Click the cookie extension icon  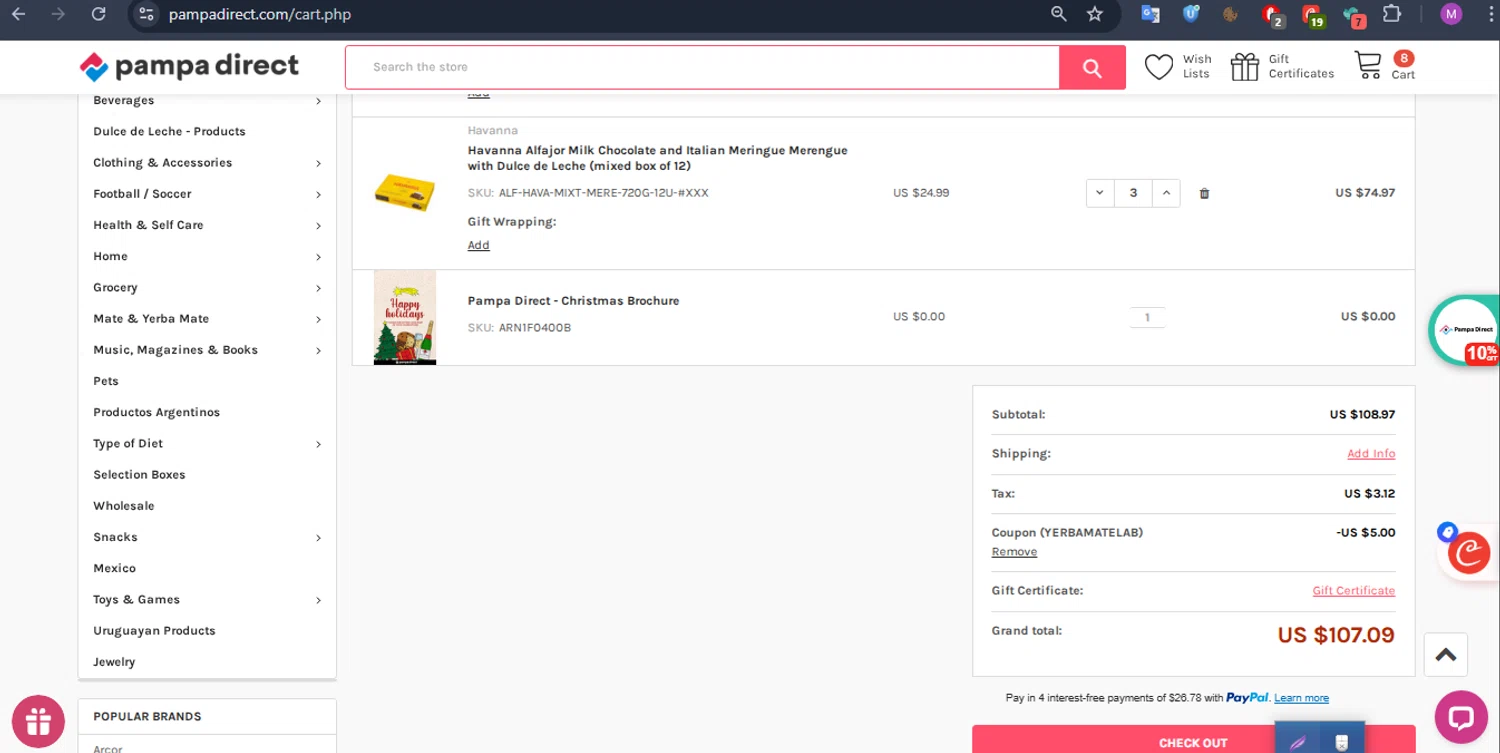point(1230,14)
